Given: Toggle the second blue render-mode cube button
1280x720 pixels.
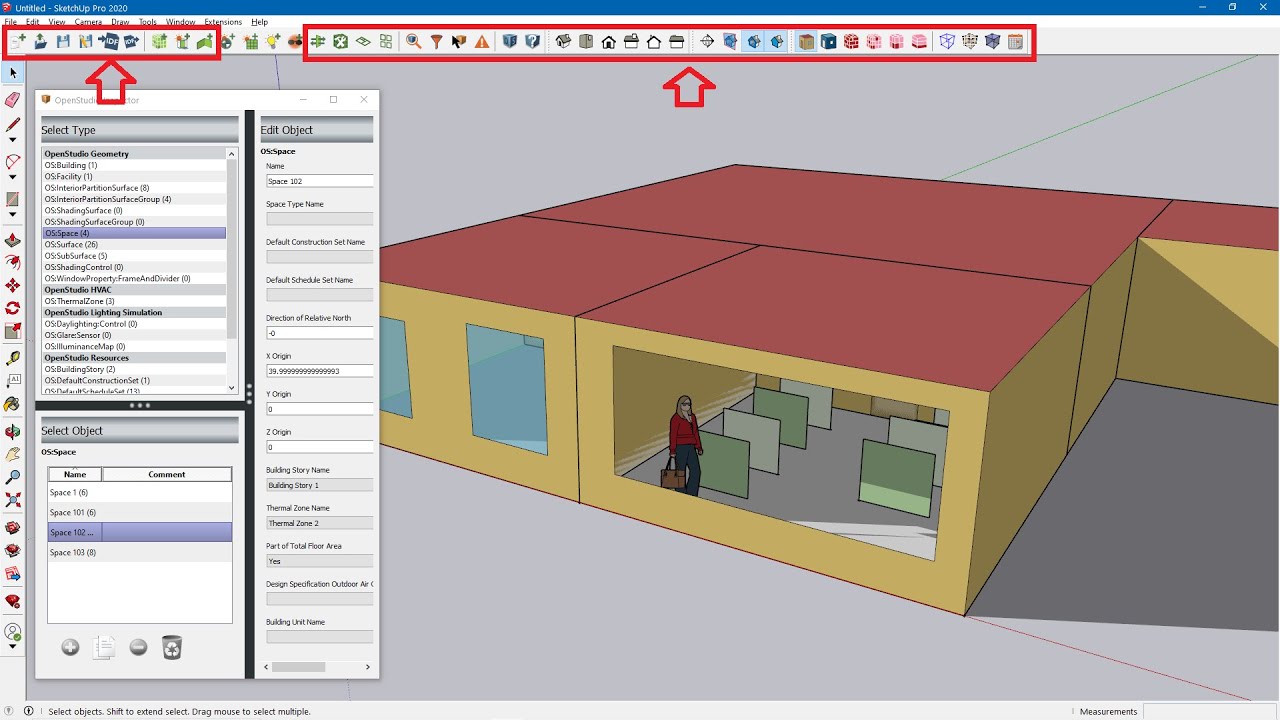Looking at the screenshot, I should coord(777,41).
